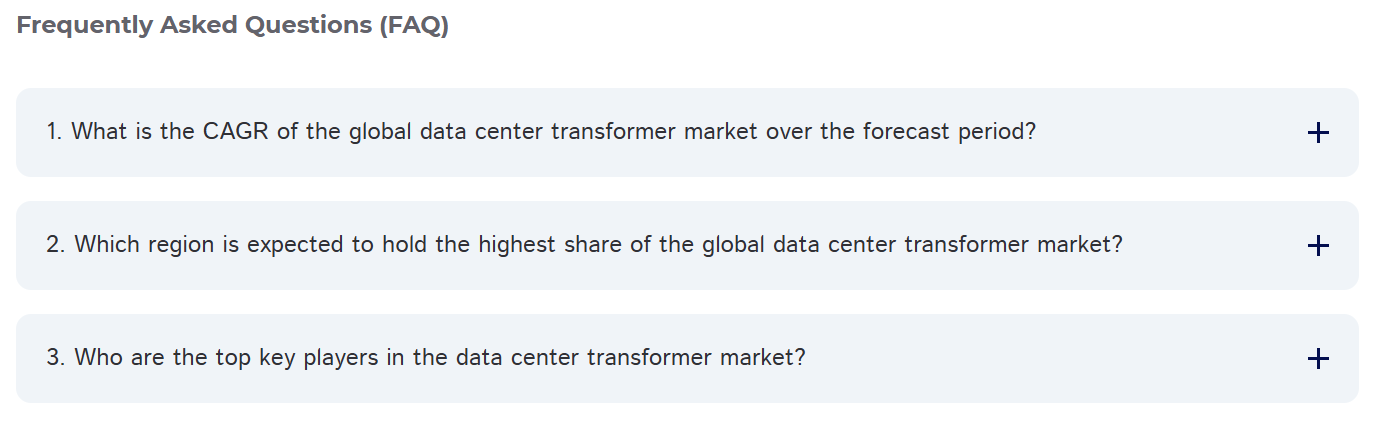This screenshot has height=426, width=1375.
Task: Click the word "CAGR" in the first question
Action: click(x=235, y=131)
